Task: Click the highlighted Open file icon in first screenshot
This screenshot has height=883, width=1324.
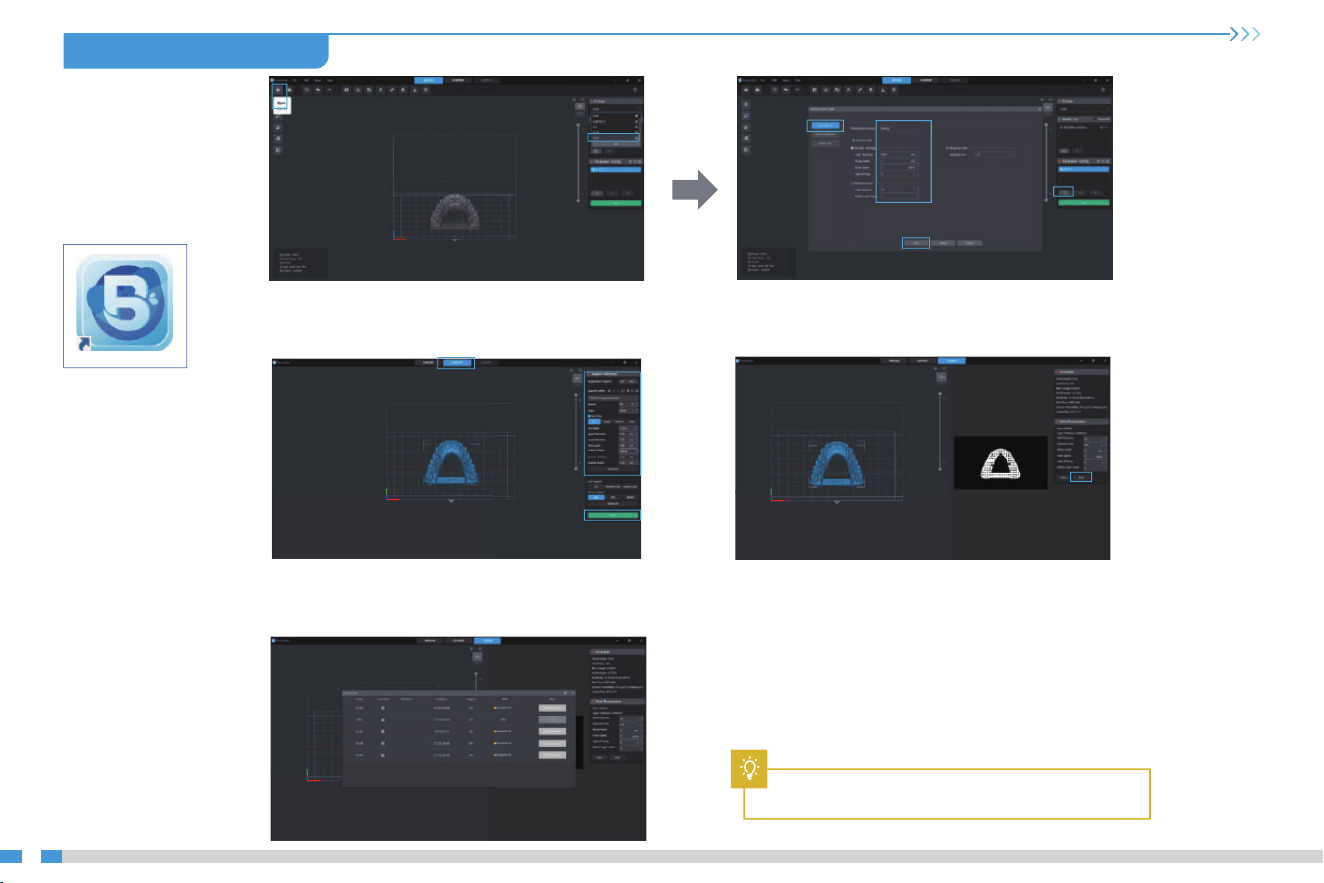Action: tap(278, 90)
